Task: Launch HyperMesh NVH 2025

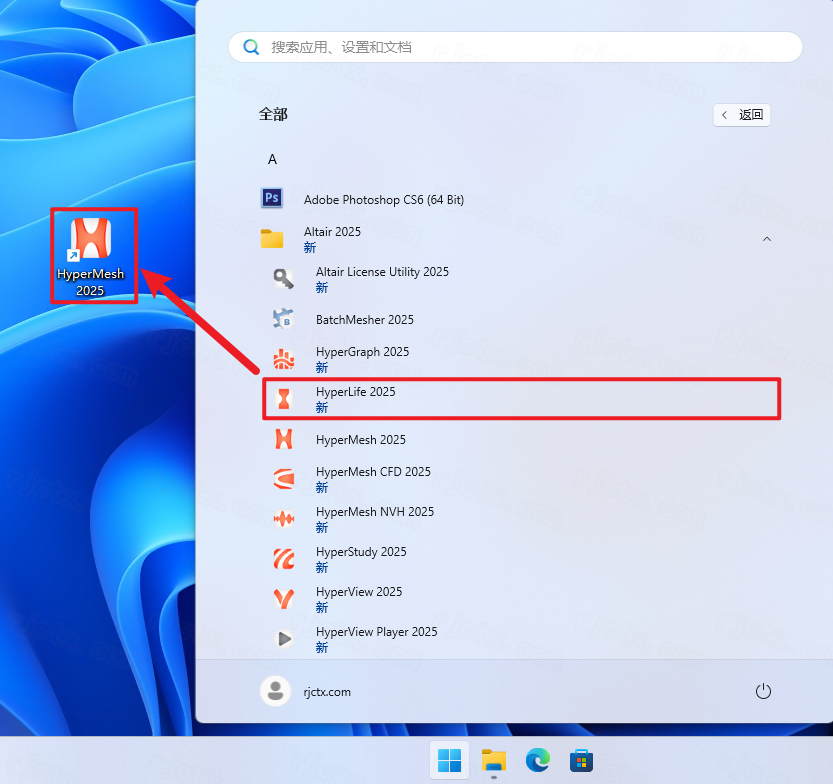Action: (x=374, y=519)
